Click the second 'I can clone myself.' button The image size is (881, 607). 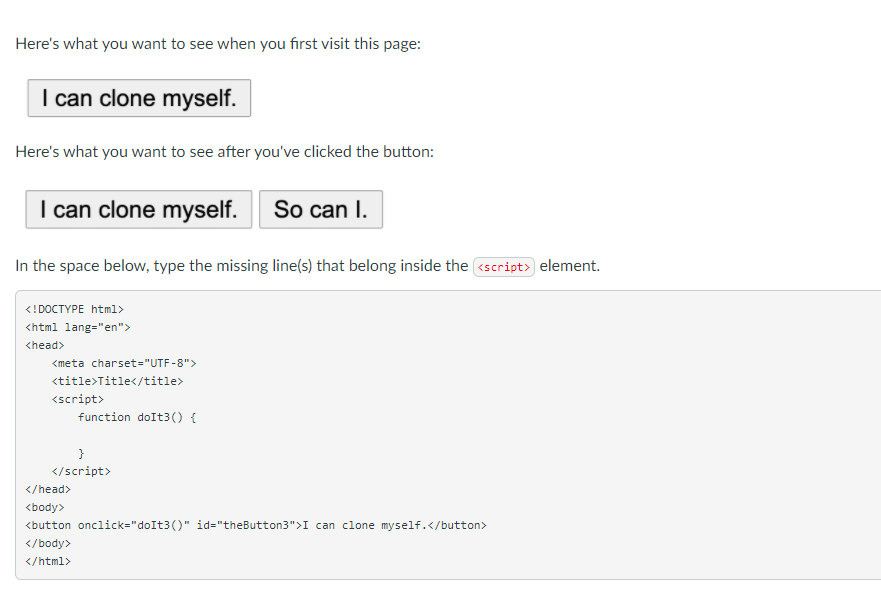138,209
